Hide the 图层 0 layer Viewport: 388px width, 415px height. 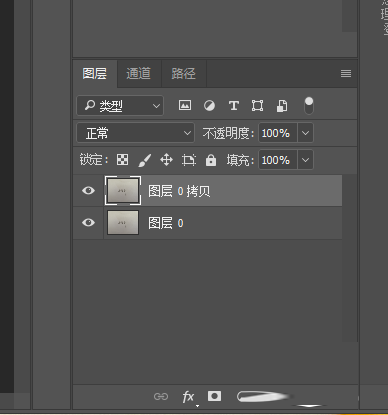[88, 222]
